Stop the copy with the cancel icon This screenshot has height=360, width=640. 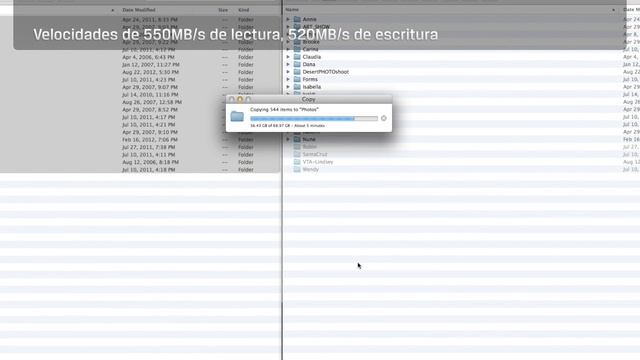click(x=384, y=118)
